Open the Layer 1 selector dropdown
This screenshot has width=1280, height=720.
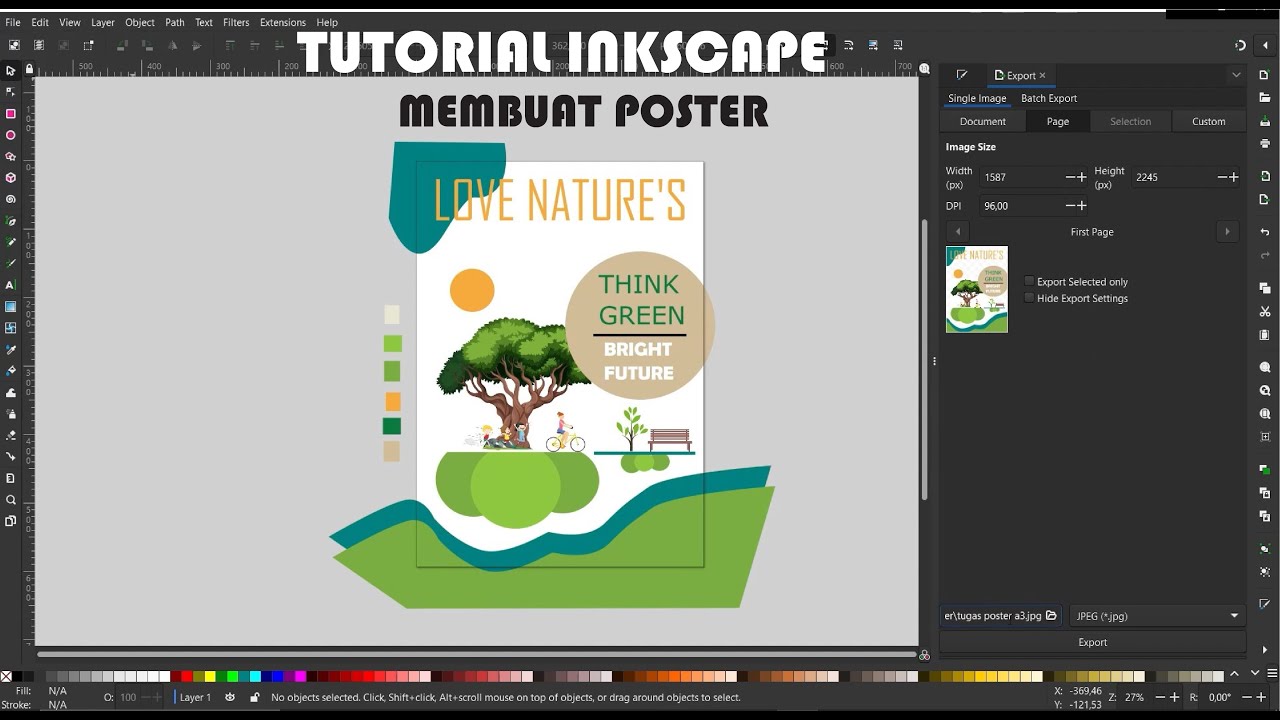194,697
